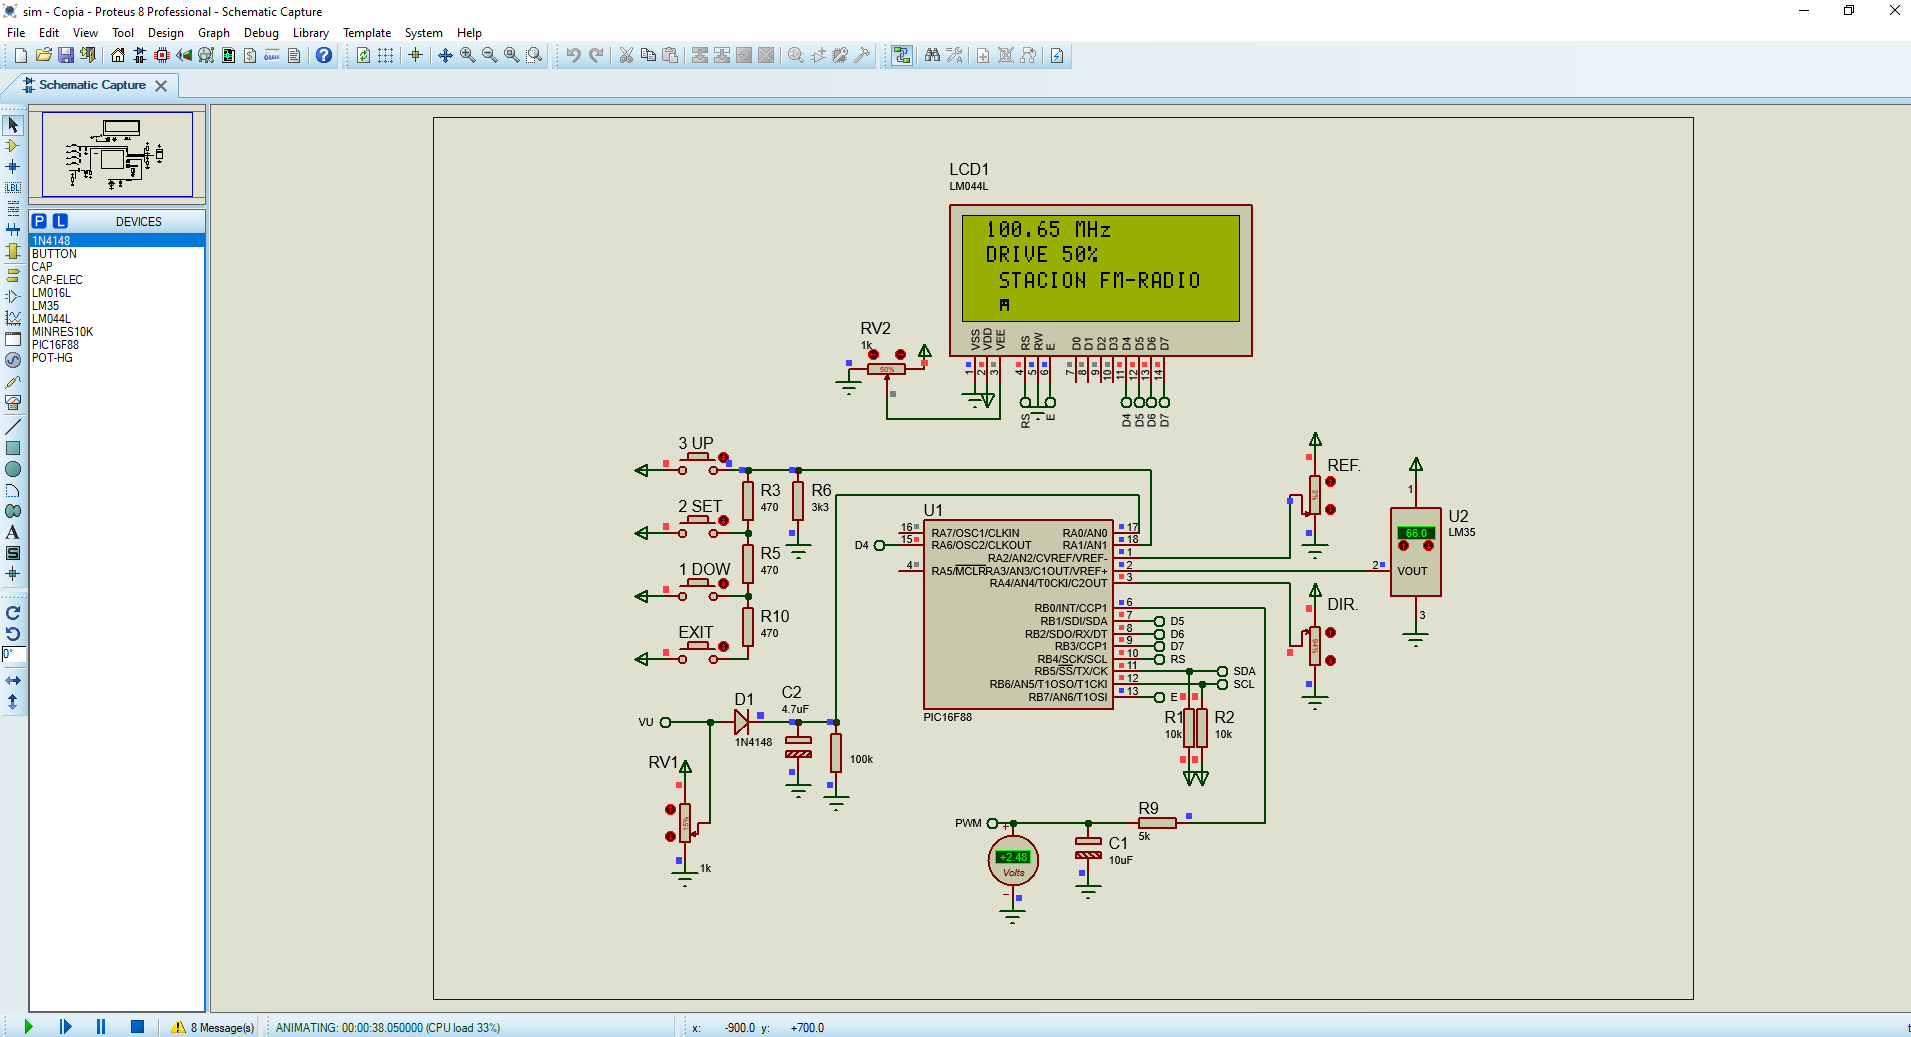Close the Schematic Capture tab
Screen dimensions: 1911x1037
[161, 86]
